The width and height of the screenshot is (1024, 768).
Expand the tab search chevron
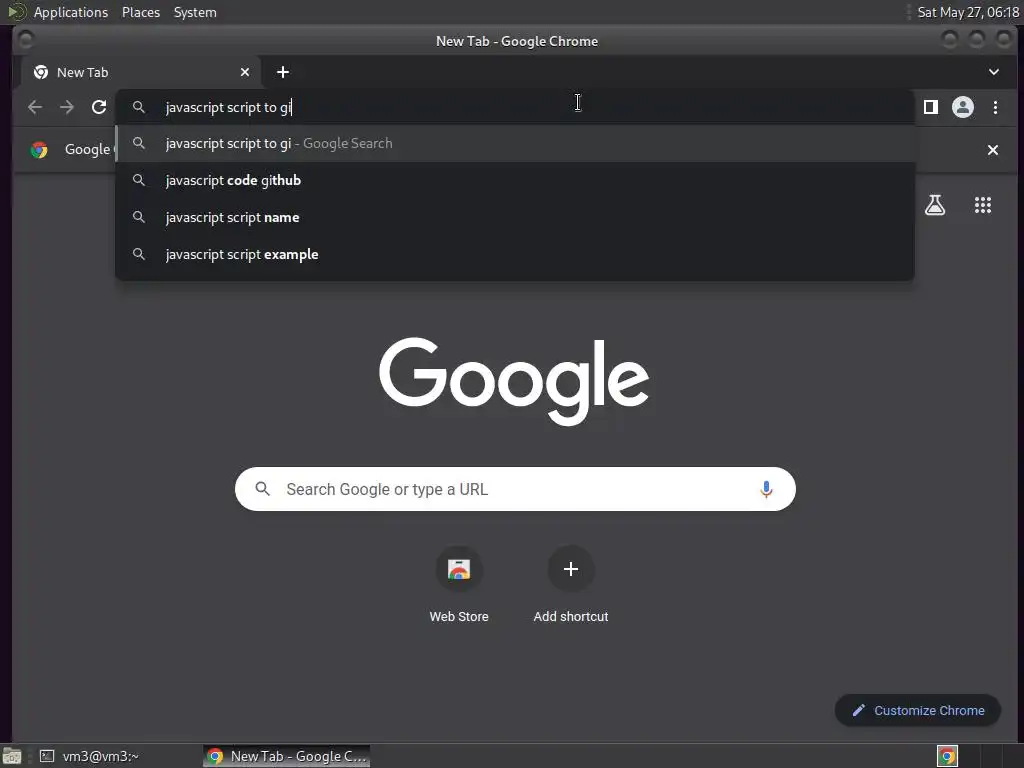click(x=993, y=72)
